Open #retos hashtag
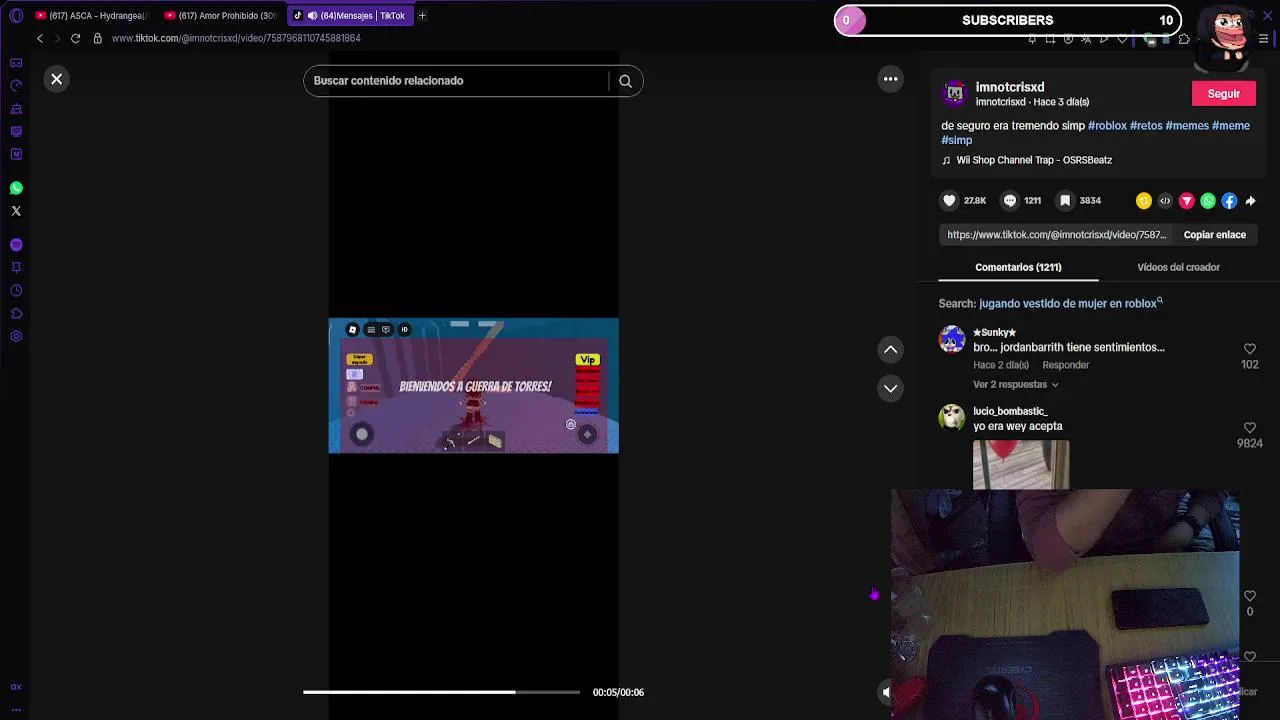Image resolution: width=1280 pixels, height=720 pixels. (x=1146, y=126)
